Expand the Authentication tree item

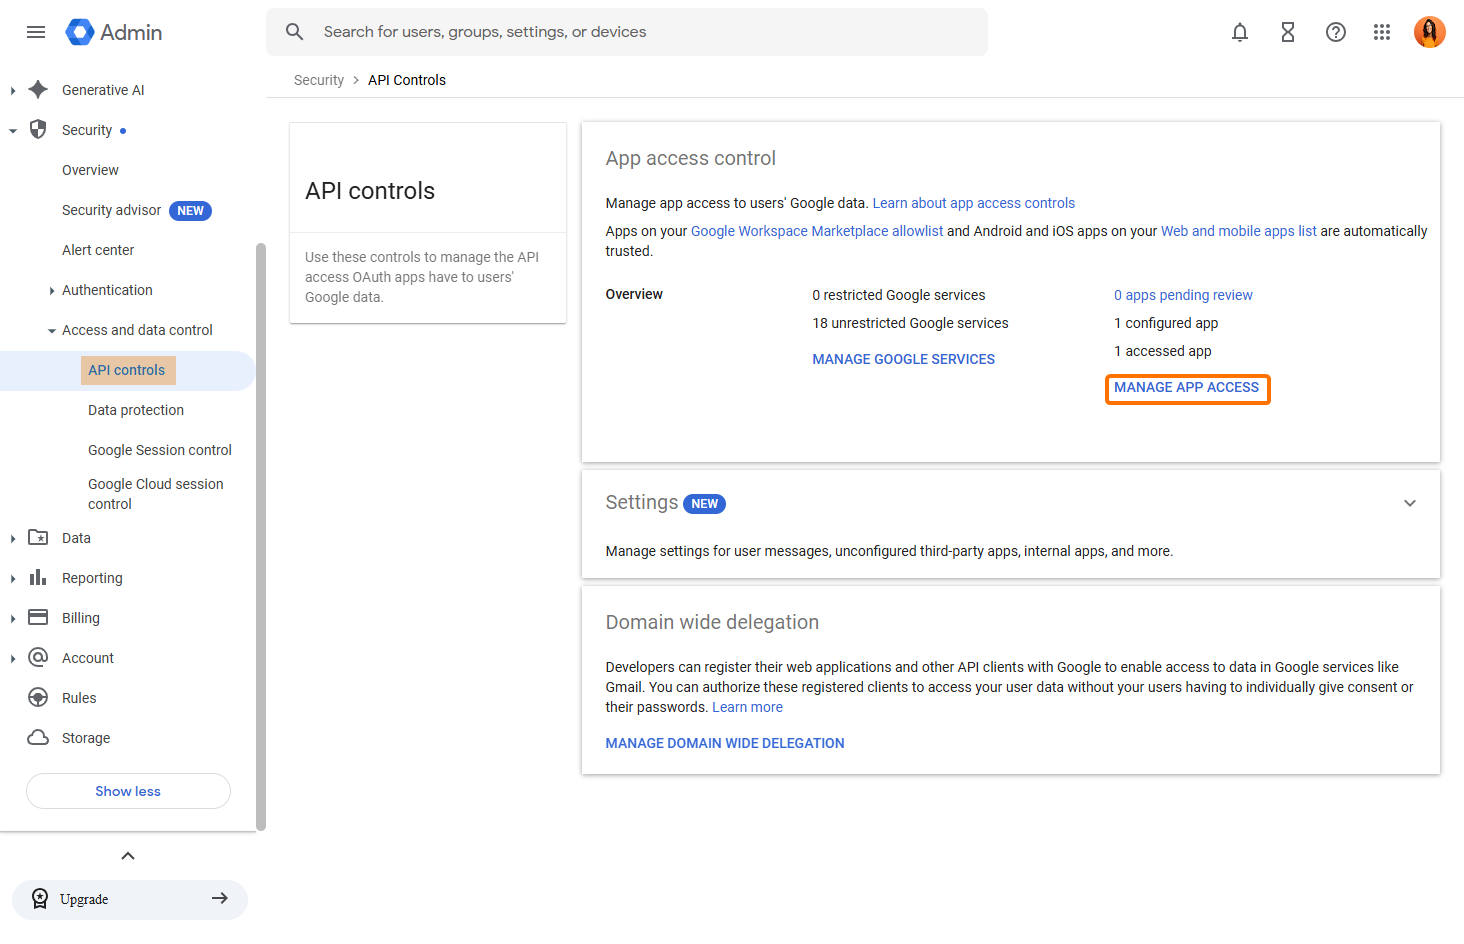pos(52,291)
